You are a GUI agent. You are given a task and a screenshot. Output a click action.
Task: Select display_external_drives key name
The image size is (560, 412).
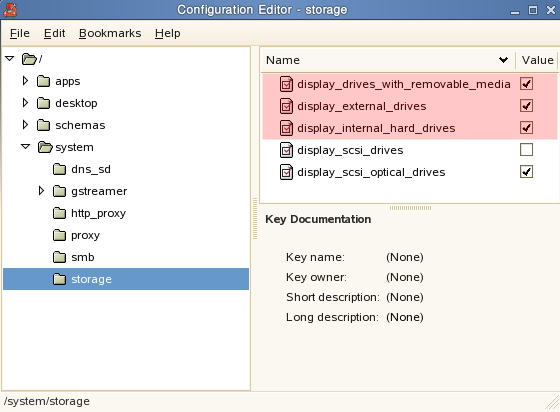point(361,106)
